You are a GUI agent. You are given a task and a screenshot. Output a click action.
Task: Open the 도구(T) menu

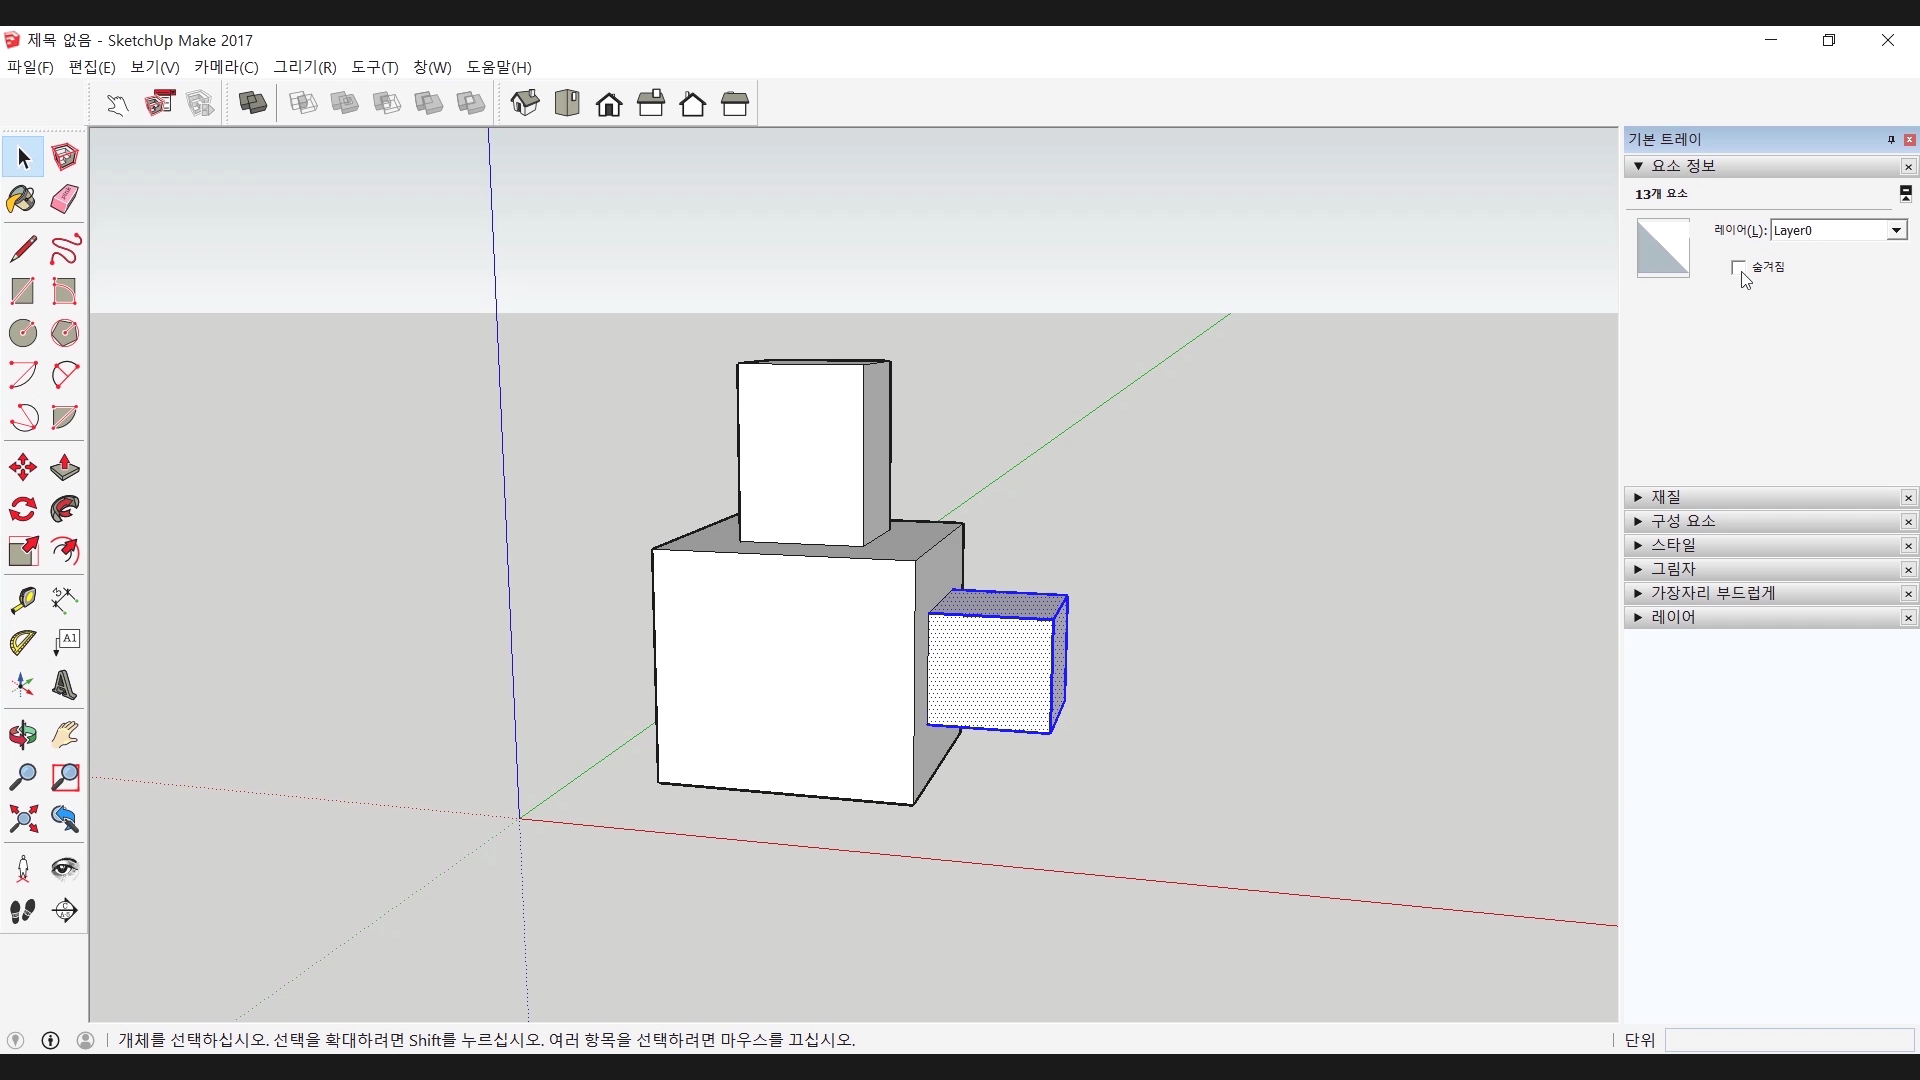pyautogui.click(x=374, y=67)
